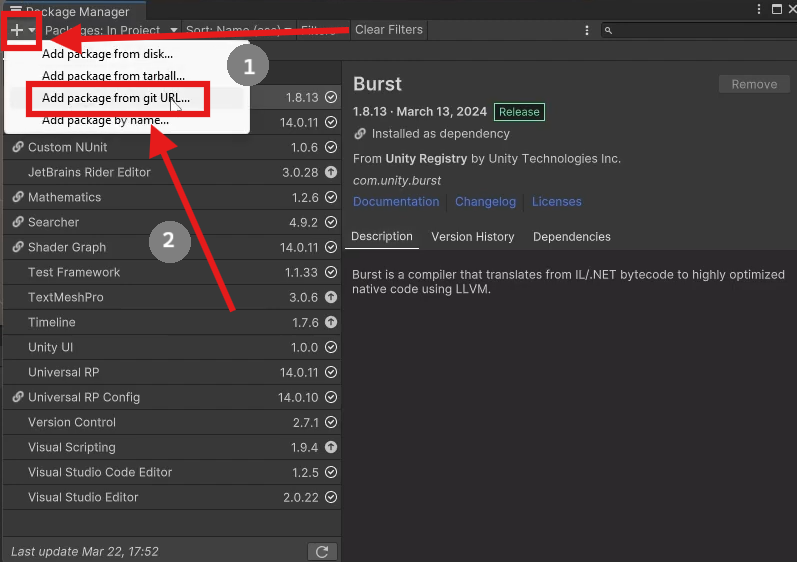Select the Universal RP package
Viewport: 797px width, 562px height.
pos(172,372)
